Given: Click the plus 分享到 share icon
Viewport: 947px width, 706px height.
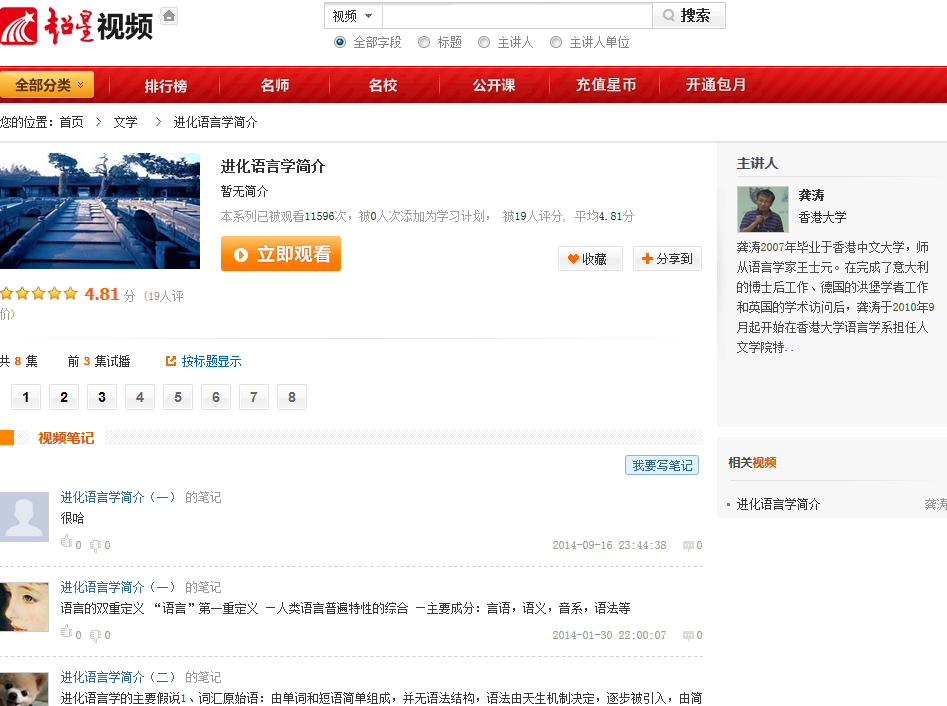Looking at the screenshot, I should (x=647, y=259).
